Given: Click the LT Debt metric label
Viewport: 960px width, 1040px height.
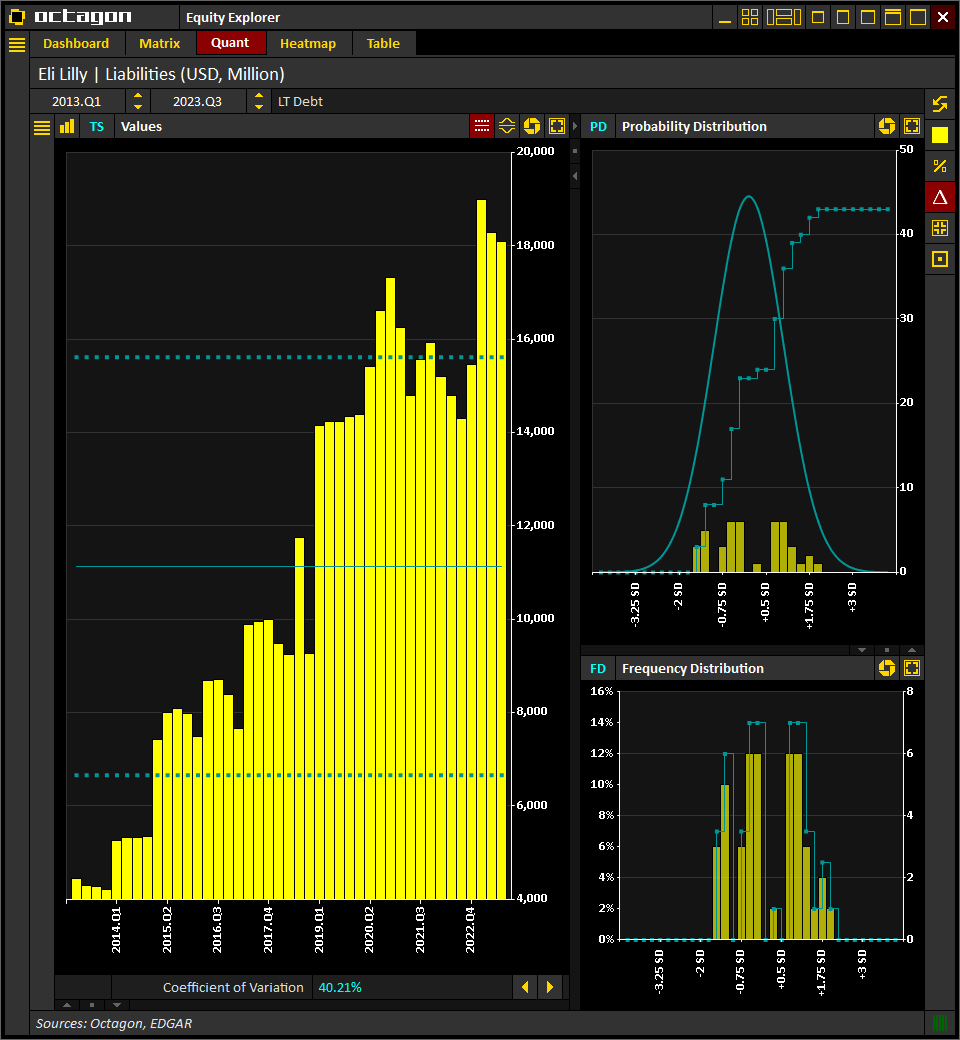Looking at the screenshot, I should [x=301, y=101].
